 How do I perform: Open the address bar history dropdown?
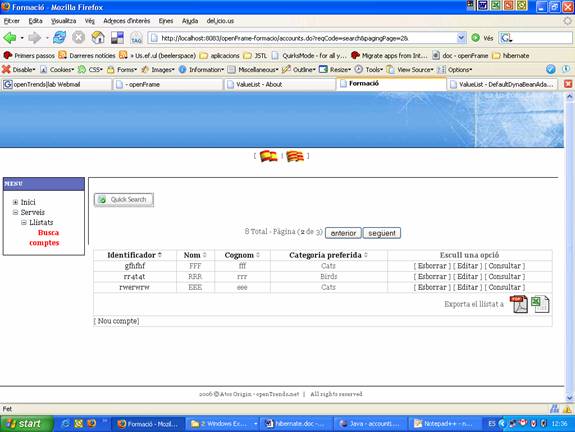461,37
